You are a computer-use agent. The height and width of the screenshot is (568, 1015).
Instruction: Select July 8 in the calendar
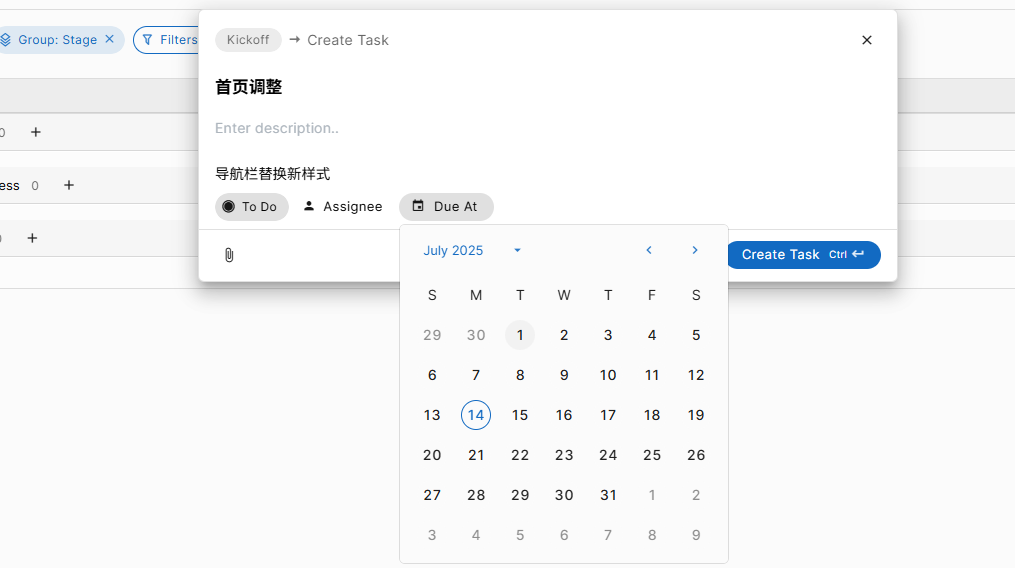coord(520,375)
